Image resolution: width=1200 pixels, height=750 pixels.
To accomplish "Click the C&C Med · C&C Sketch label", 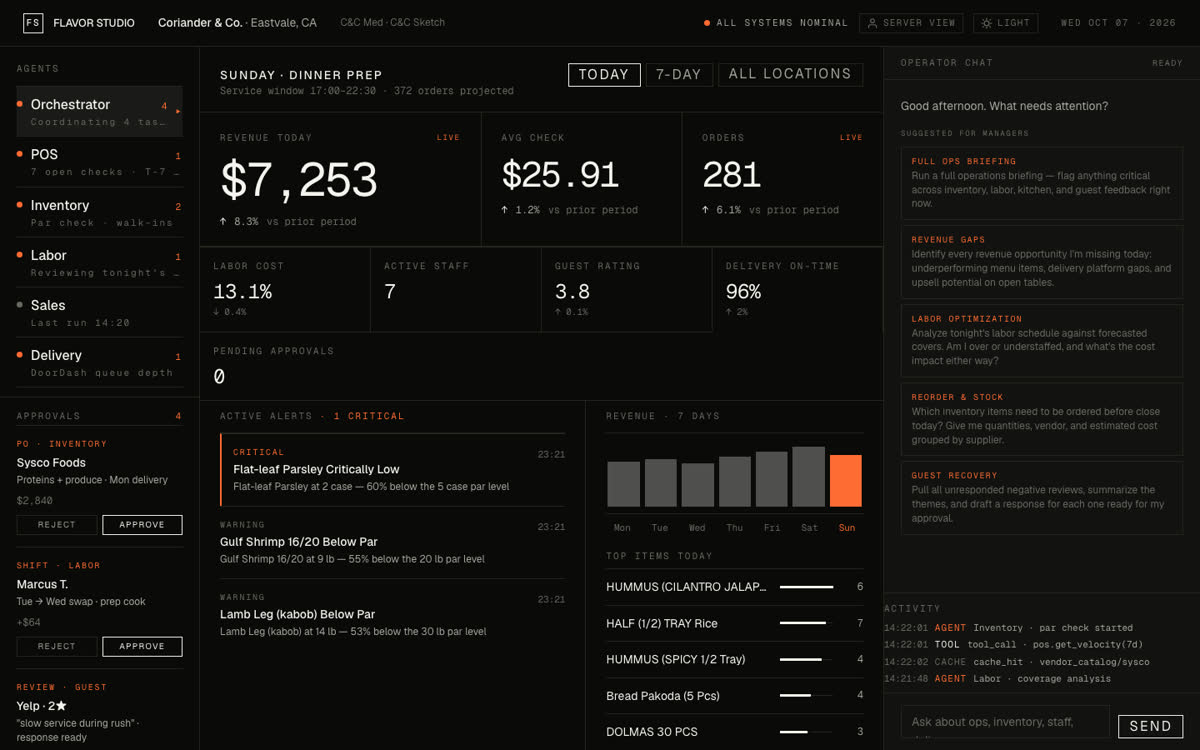I will tap(392, 23).
